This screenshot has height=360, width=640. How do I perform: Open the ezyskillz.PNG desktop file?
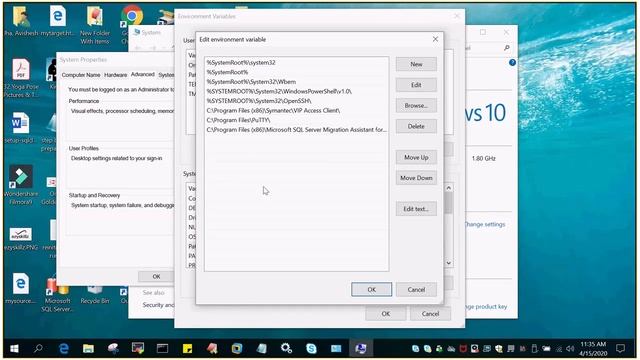tap(20, 238)
